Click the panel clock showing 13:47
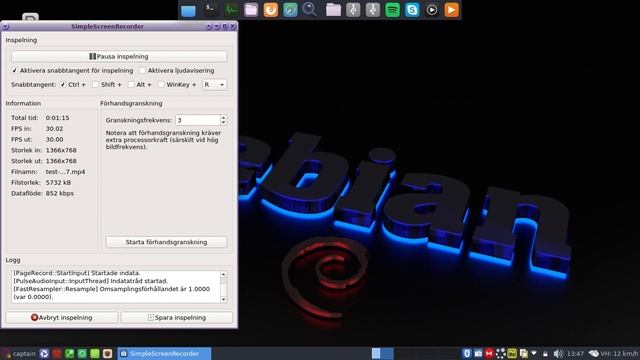Image resolution: width=640 pixels, height=360 pixels. [x=575, y=353]
